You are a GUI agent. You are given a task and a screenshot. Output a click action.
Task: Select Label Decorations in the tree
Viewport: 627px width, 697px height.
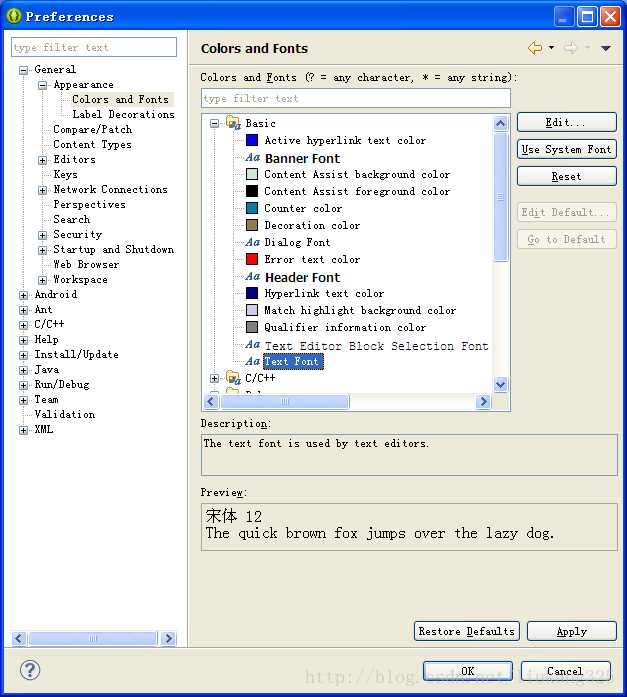point(124,114)
